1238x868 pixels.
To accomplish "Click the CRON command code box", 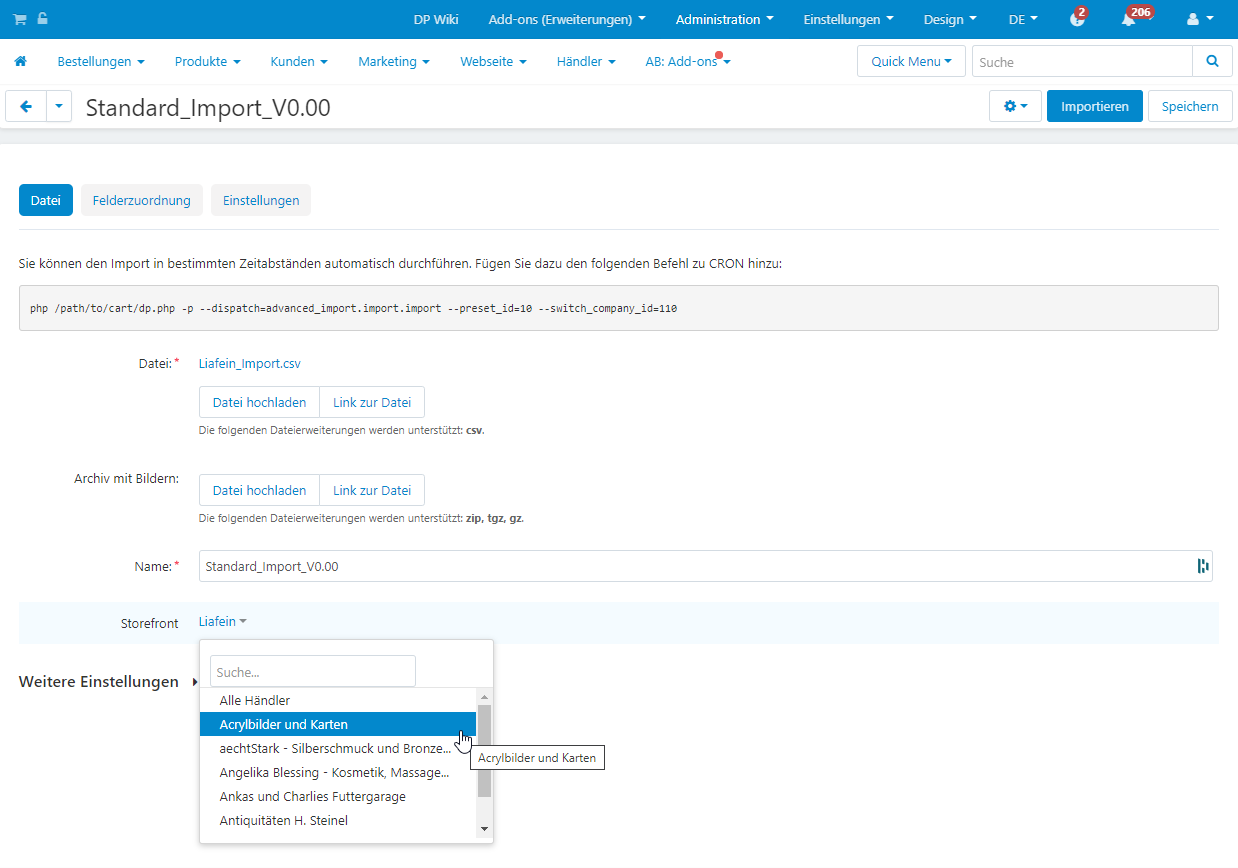I will (619, 308).
